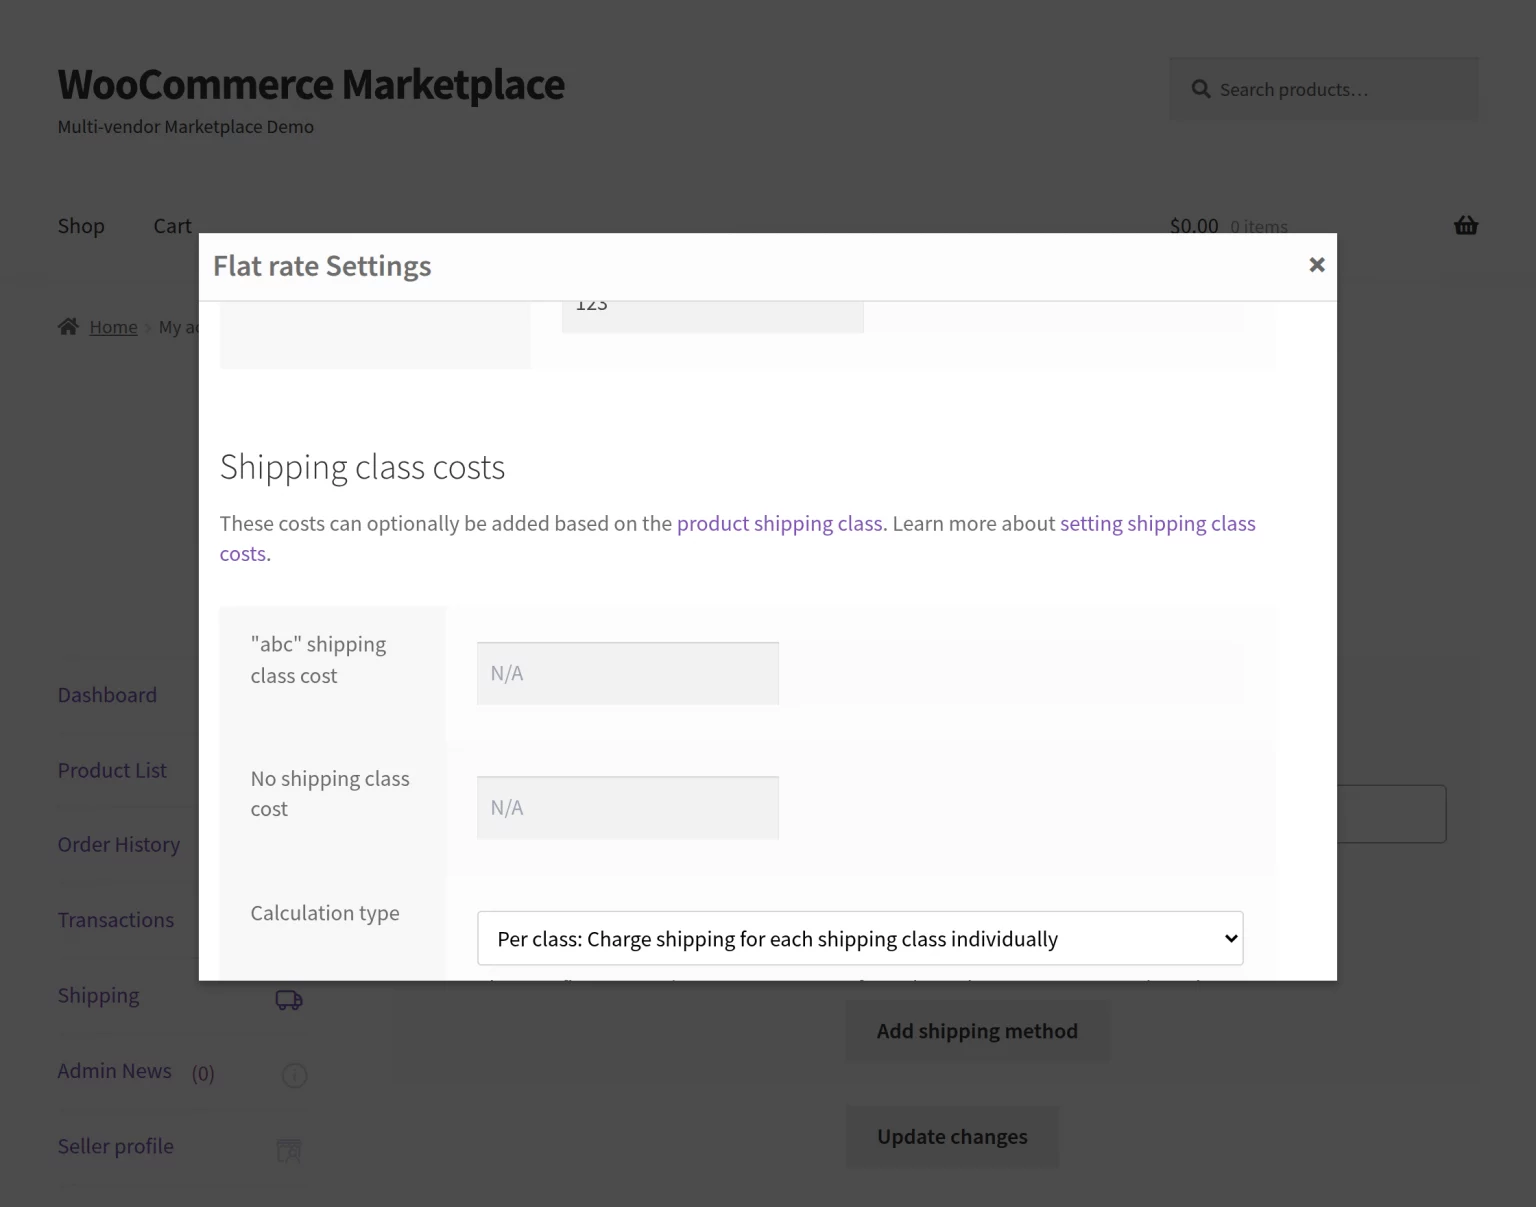Select the Shipping truck icon in sidebar
Screen dimensions: 1536x1207
pyautogui.click(x=288, y=998)
